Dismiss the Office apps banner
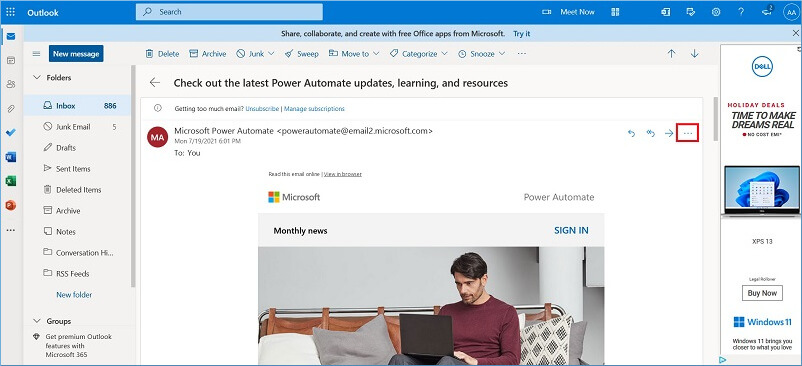The height and width of the screenshot is (366, 802). pyautogui.click(x=796, y=33)
